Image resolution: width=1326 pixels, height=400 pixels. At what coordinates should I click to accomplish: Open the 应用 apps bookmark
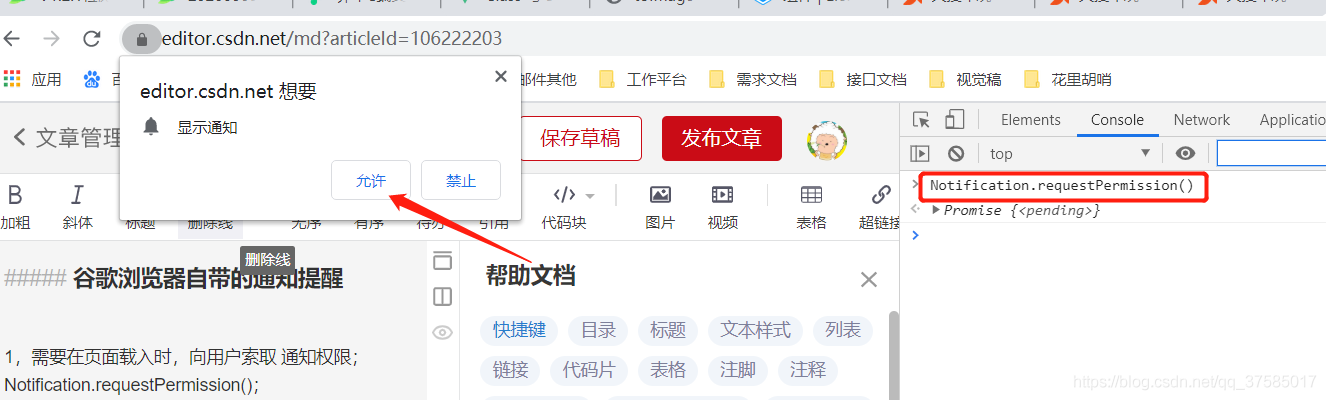pyautogui.click(x=33, y=79)
